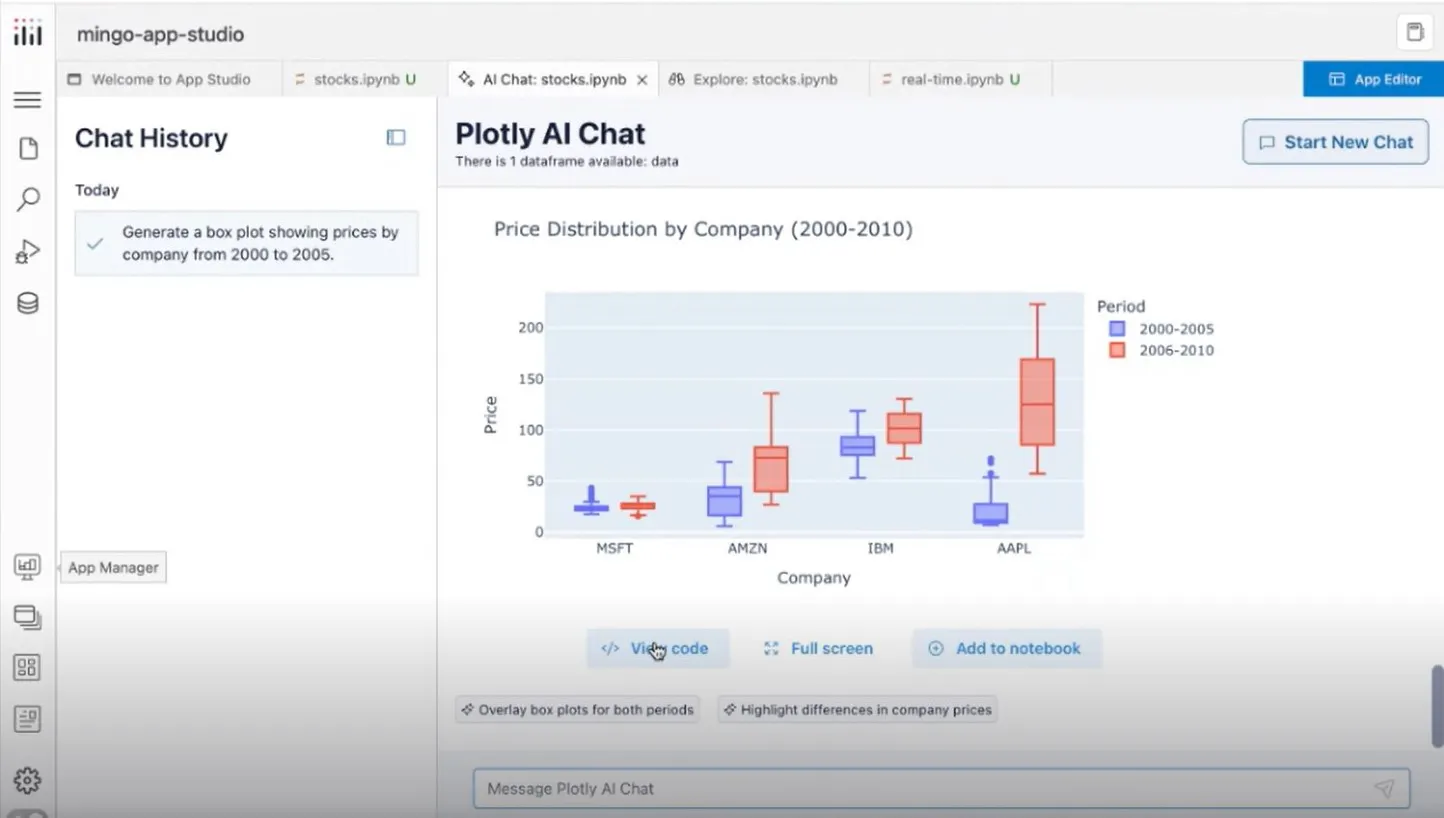The width and height of the screenshot is (1444, 818).
Task: Click the AMZN 2006-2010 red box
Action: [771, 469]
